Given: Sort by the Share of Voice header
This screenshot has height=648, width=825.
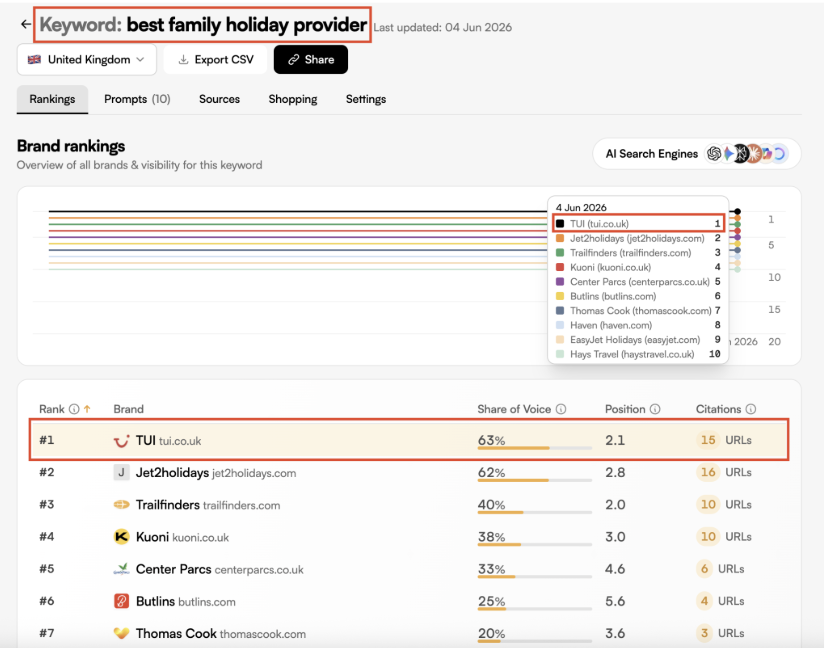Looking at the screenshot, I should (x=514, y=409).
